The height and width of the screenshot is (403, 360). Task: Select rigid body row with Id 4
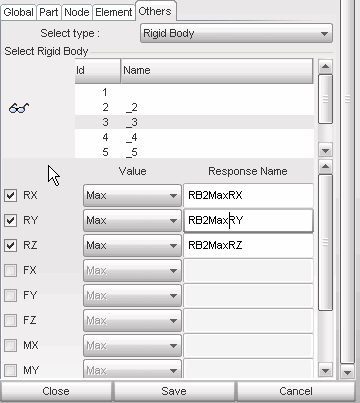click(194, 137)
